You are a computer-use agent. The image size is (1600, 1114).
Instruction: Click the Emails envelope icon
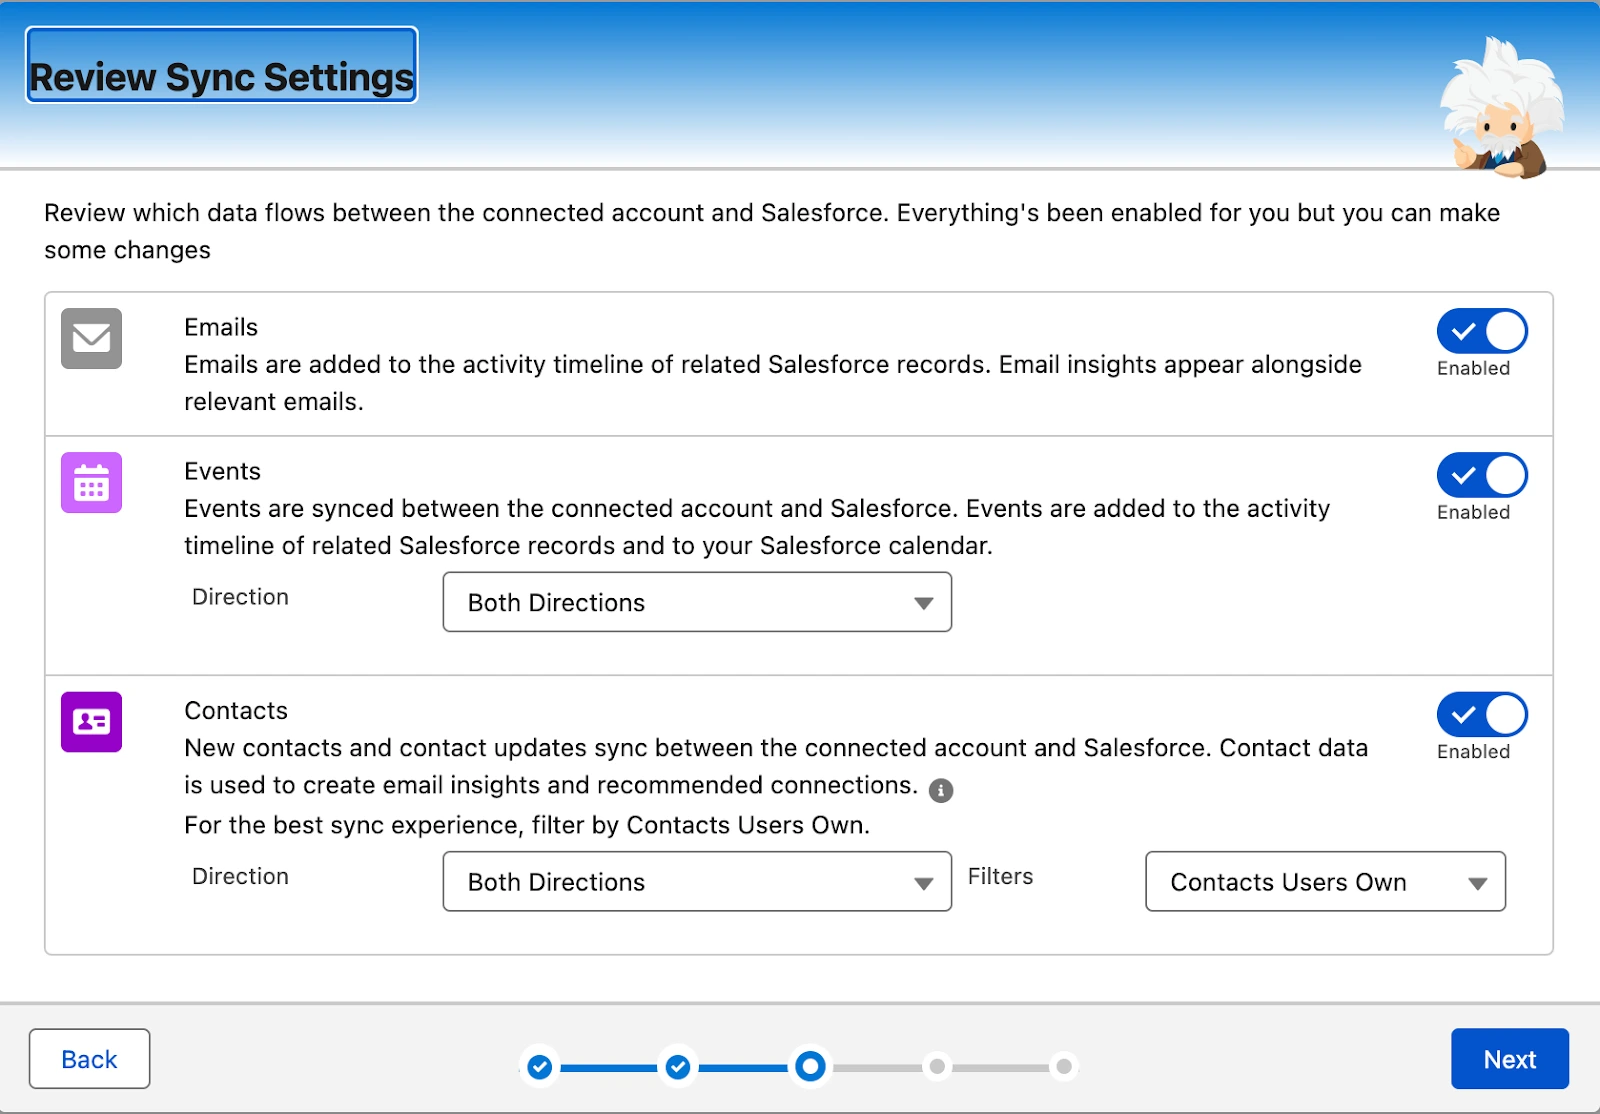pos(91,338)
